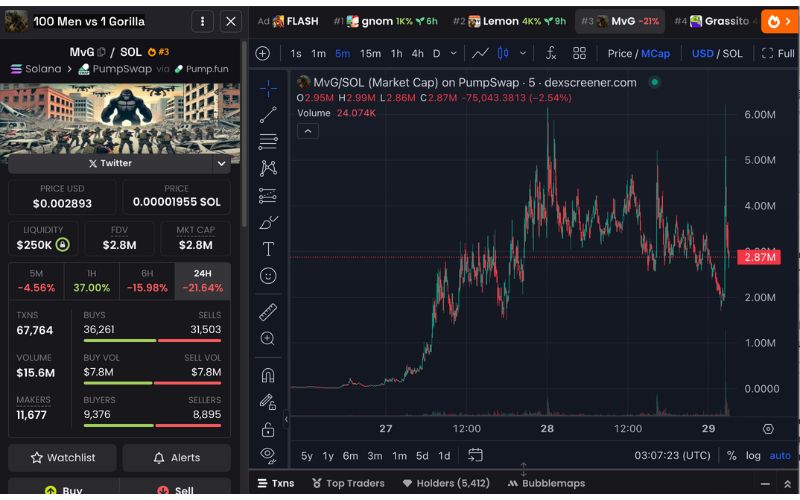Select the candlestick chart style
Image resolution: width=800 pixels, height=500 pixels.
[503, 53]
